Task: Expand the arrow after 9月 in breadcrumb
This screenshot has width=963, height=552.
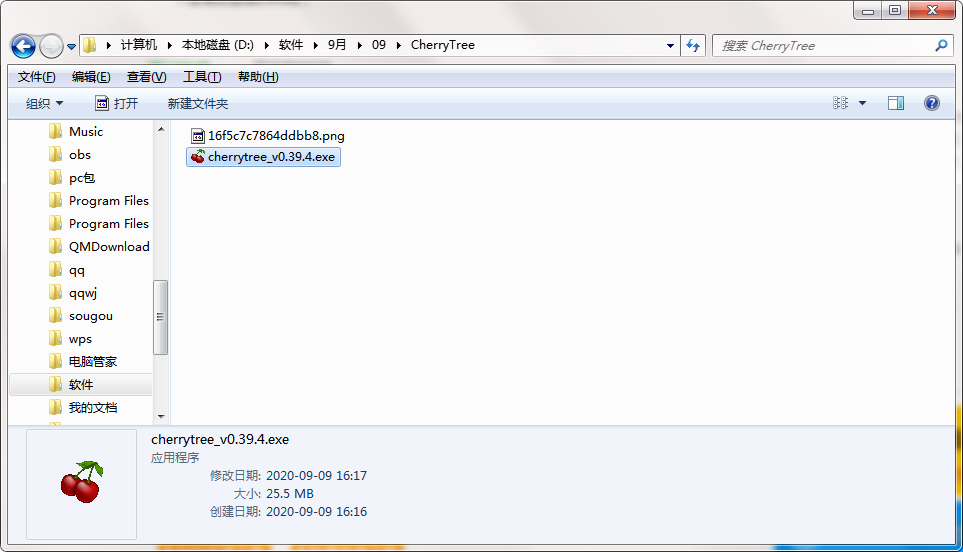Action: click(359, 45)
